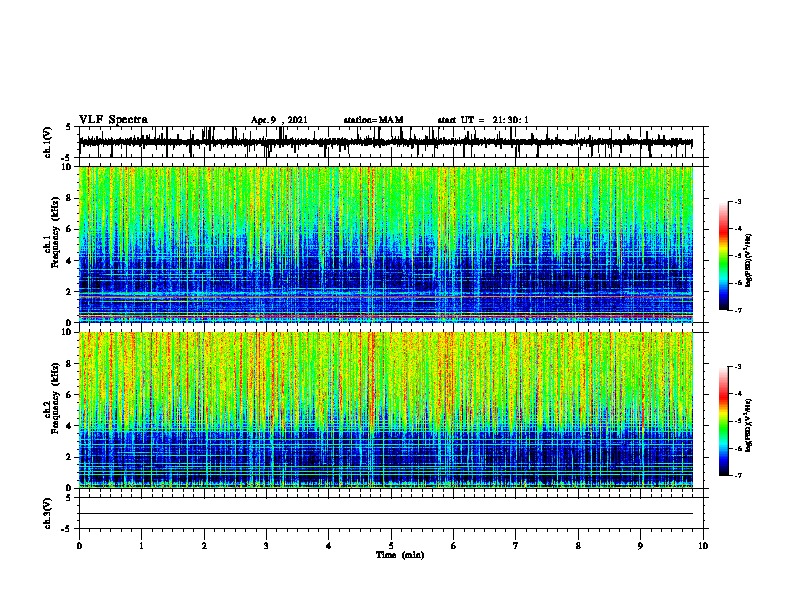792x612 pixels.
Task: Click the "8" kHz tick of ch.2 spectrogram
Action: [x=70, y=364]
